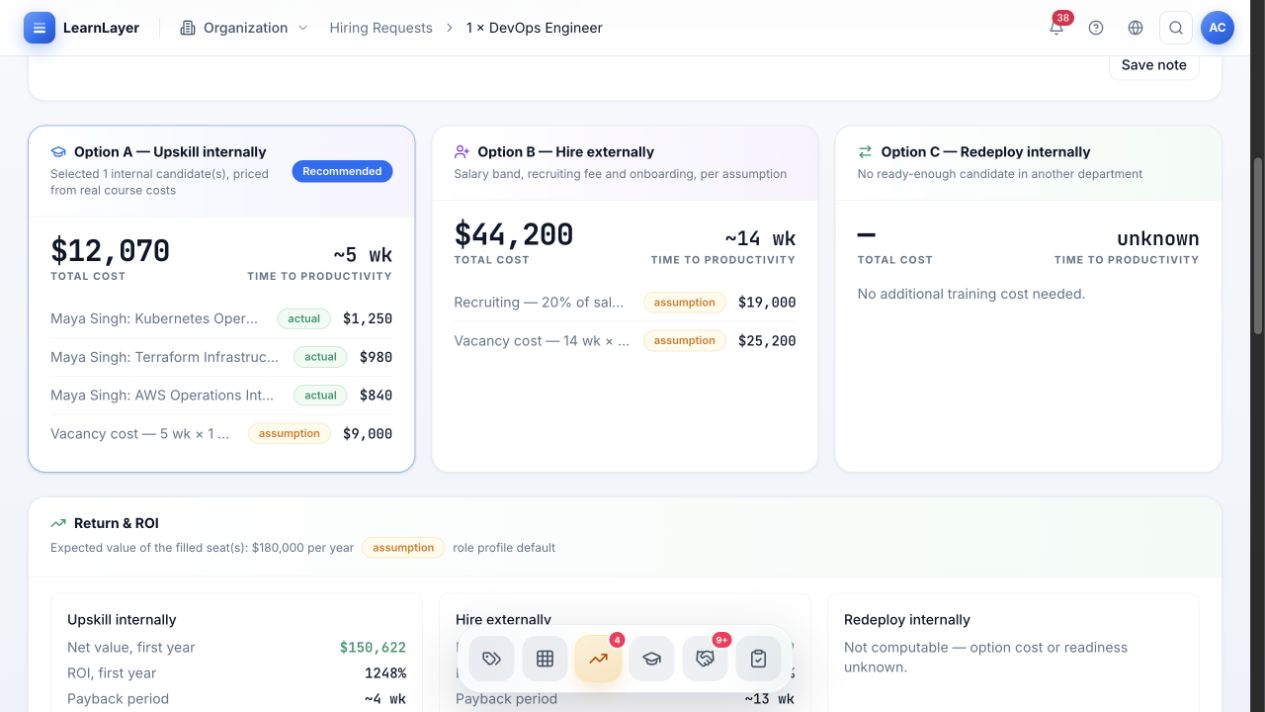Click the page vertical scrollbar thumb

1258,245
